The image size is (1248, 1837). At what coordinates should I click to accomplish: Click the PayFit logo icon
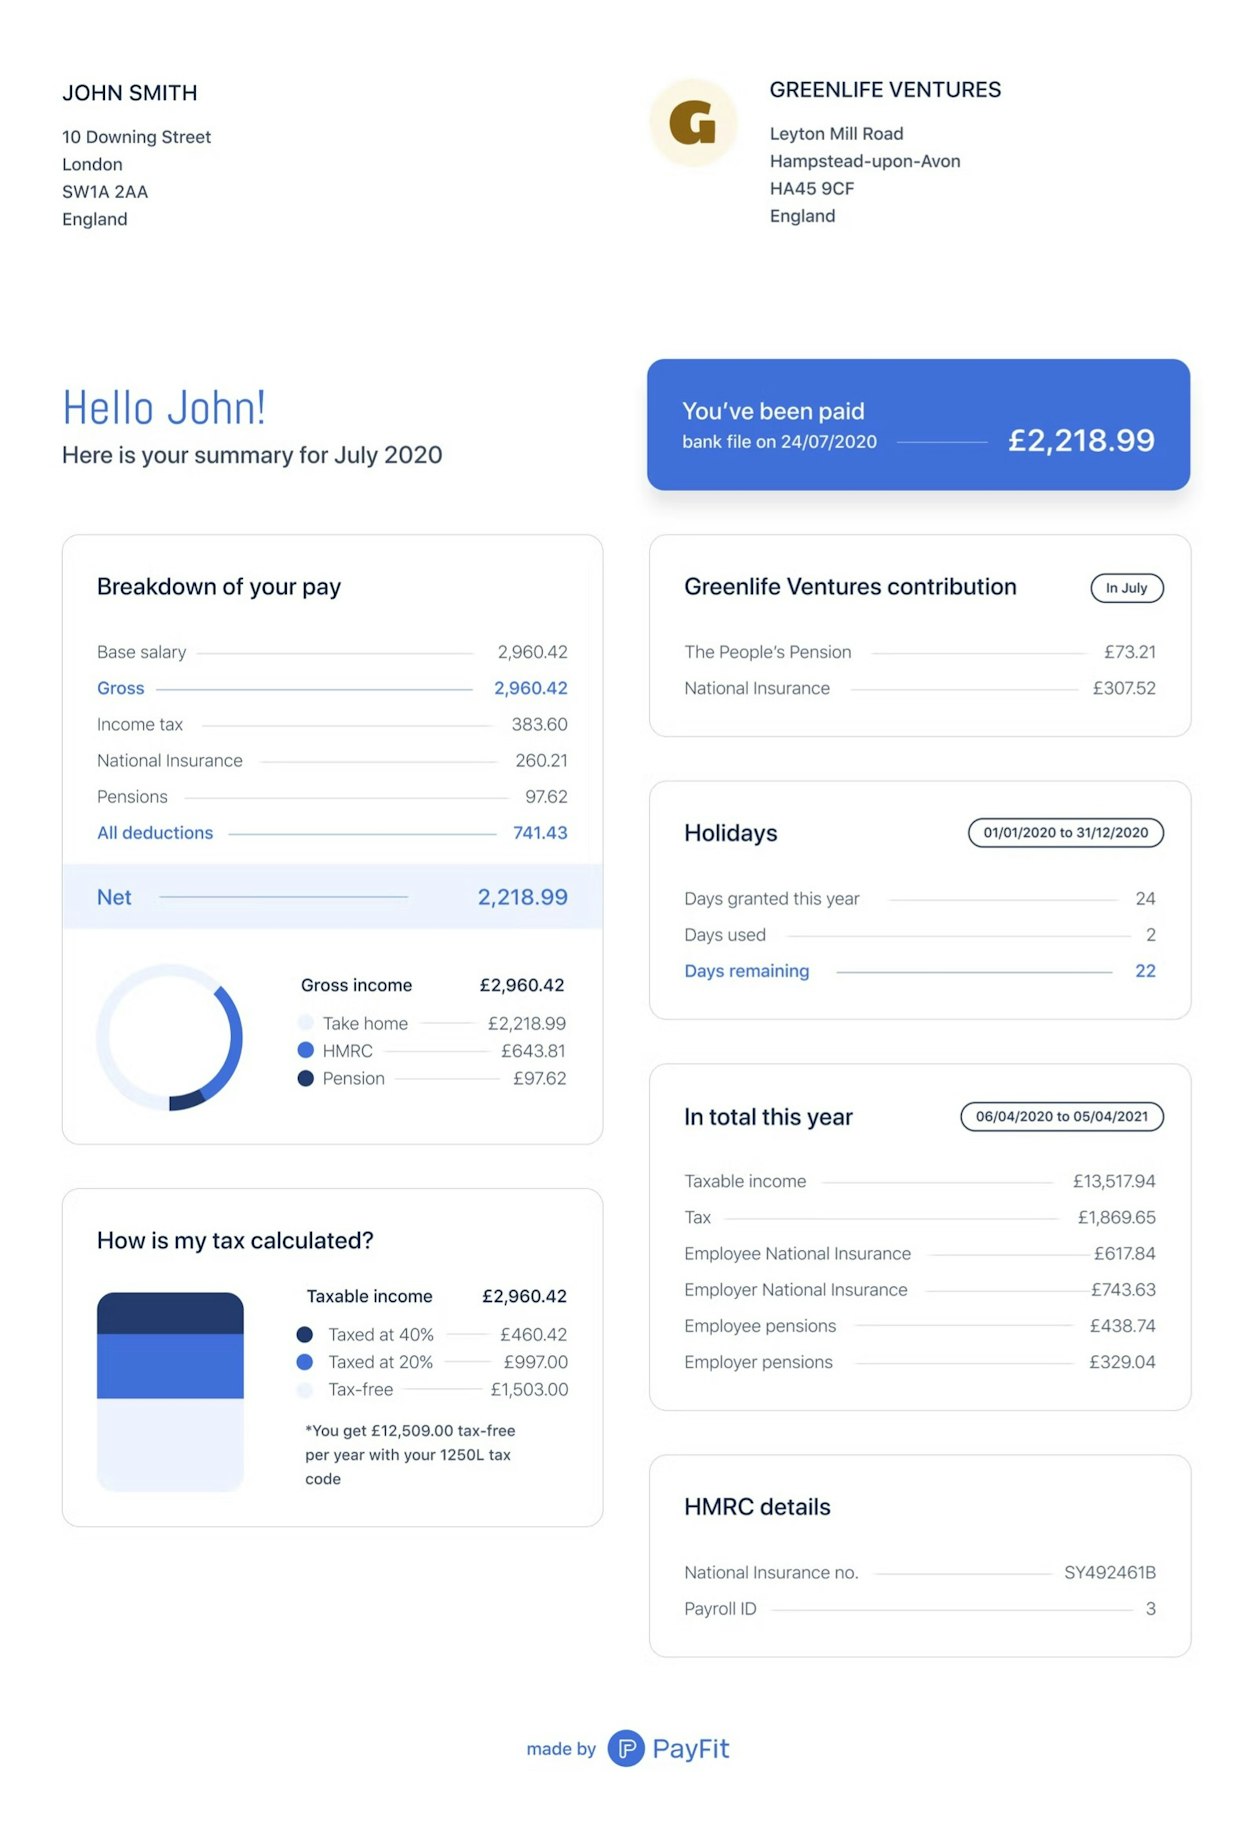pyautogui.click(x=626, y=1748)
